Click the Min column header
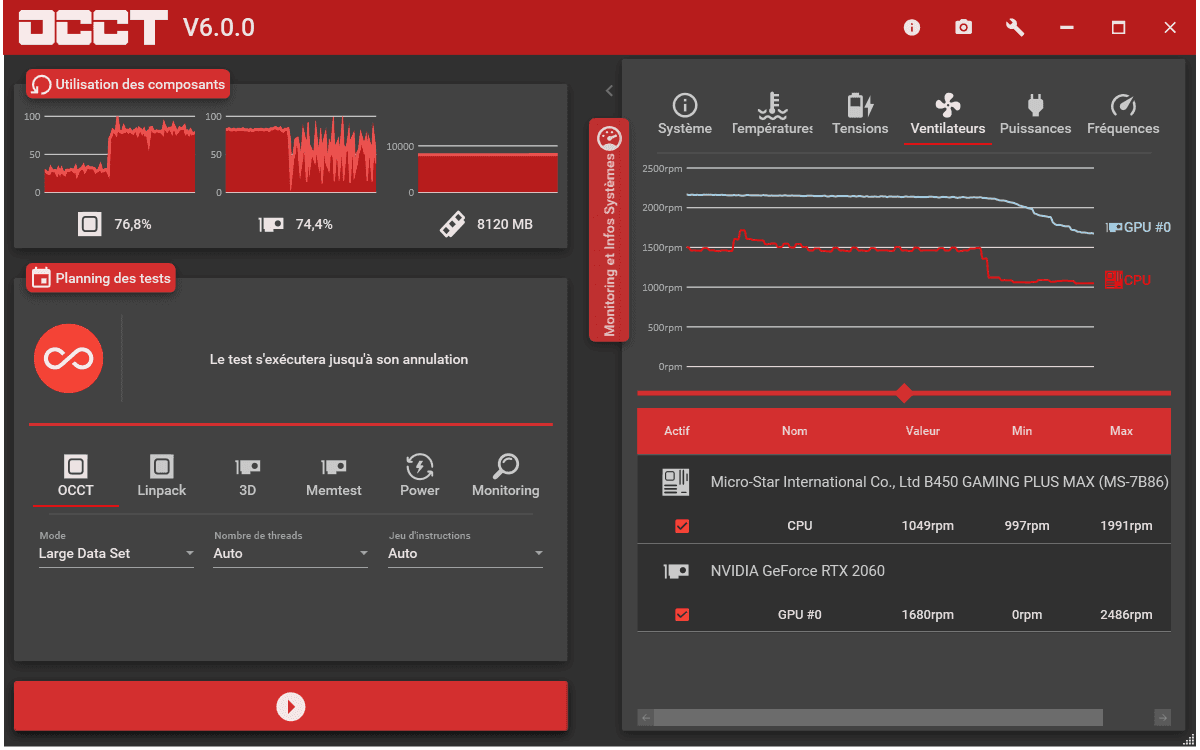Viewport: 1200px width, 750px height. pos(1022,431)
